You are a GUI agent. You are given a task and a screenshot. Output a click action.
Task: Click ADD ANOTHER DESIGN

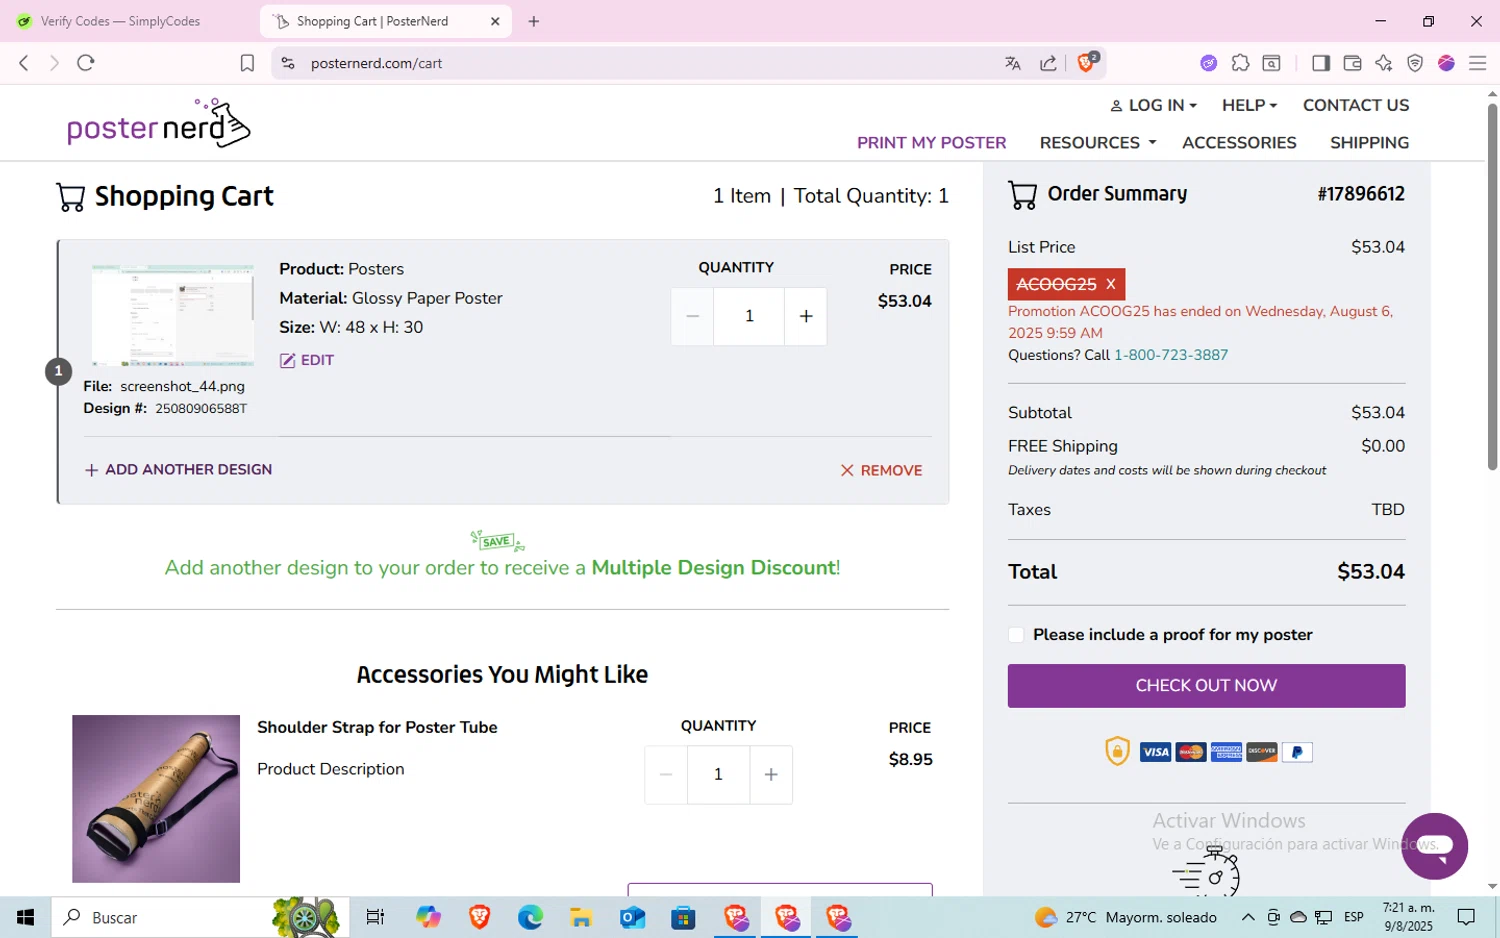coord(178,469)
